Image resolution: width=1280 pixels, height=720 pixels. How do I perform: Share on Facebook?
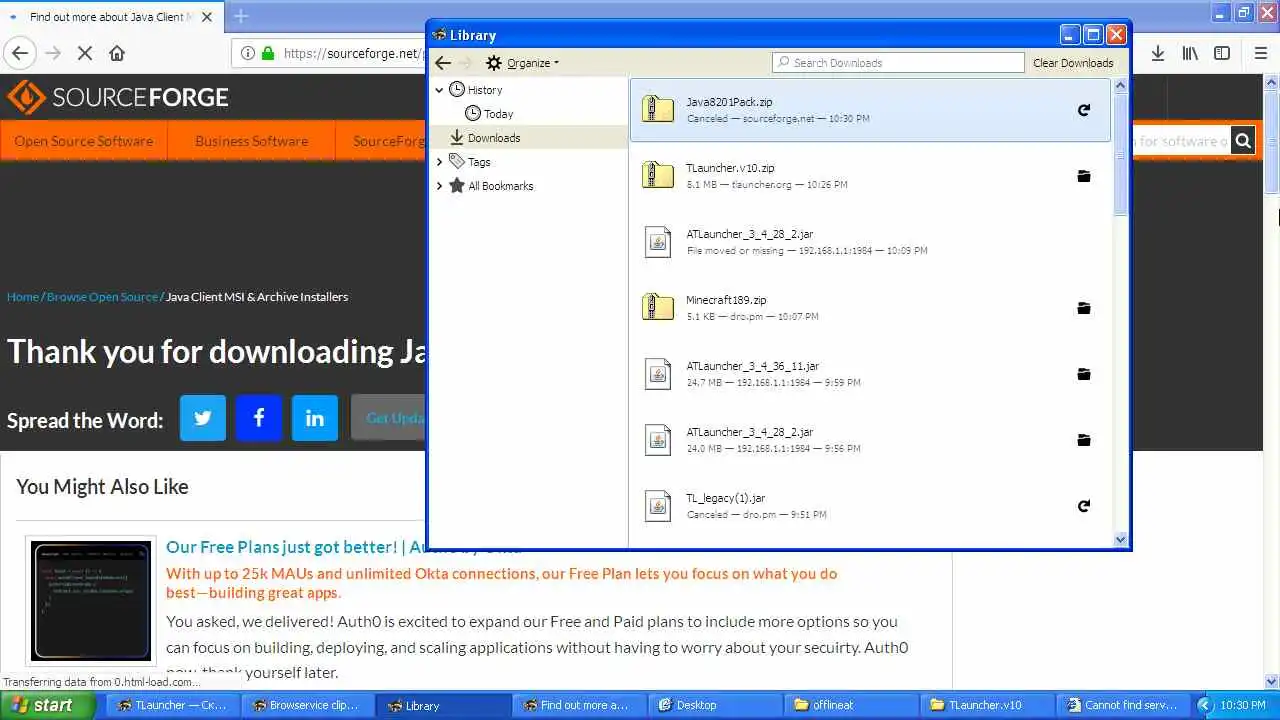pos(259,418)
